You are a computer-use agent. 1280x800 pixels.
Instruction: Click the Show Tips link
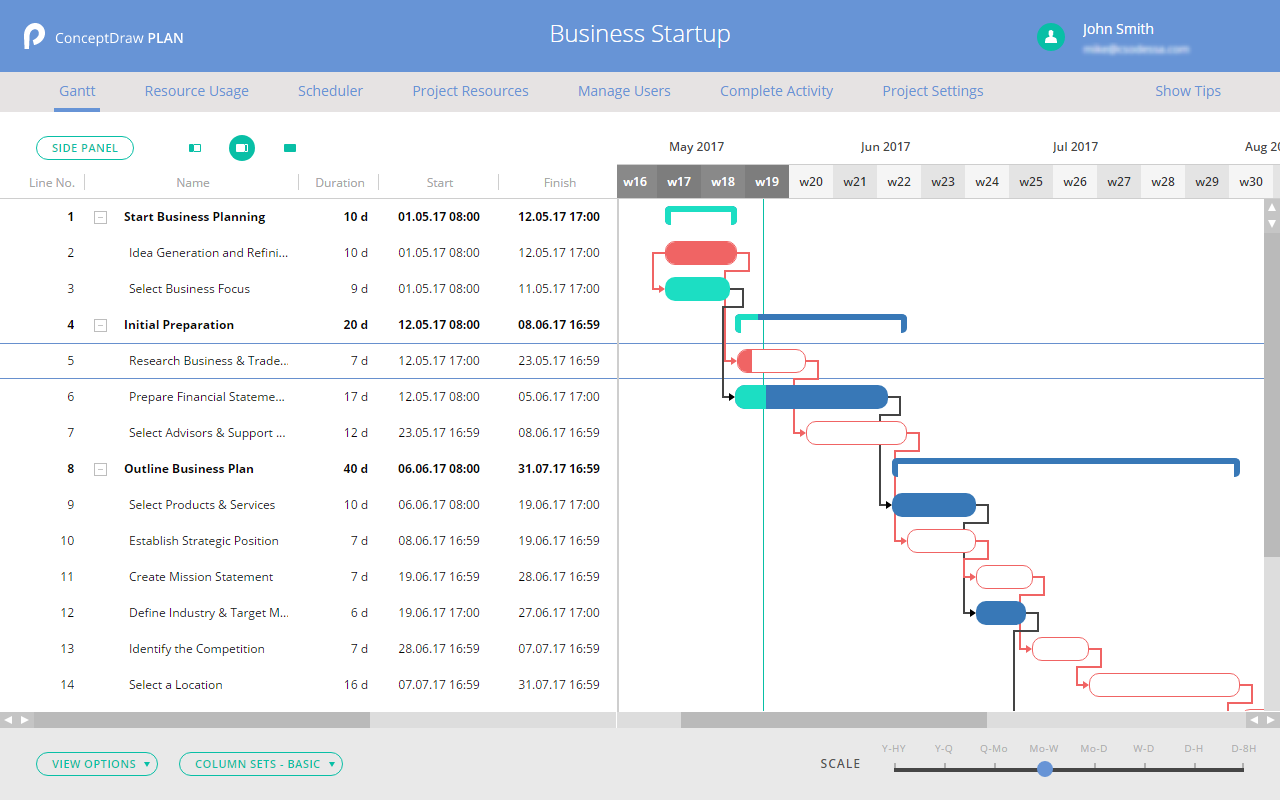tap(1188, 91)
